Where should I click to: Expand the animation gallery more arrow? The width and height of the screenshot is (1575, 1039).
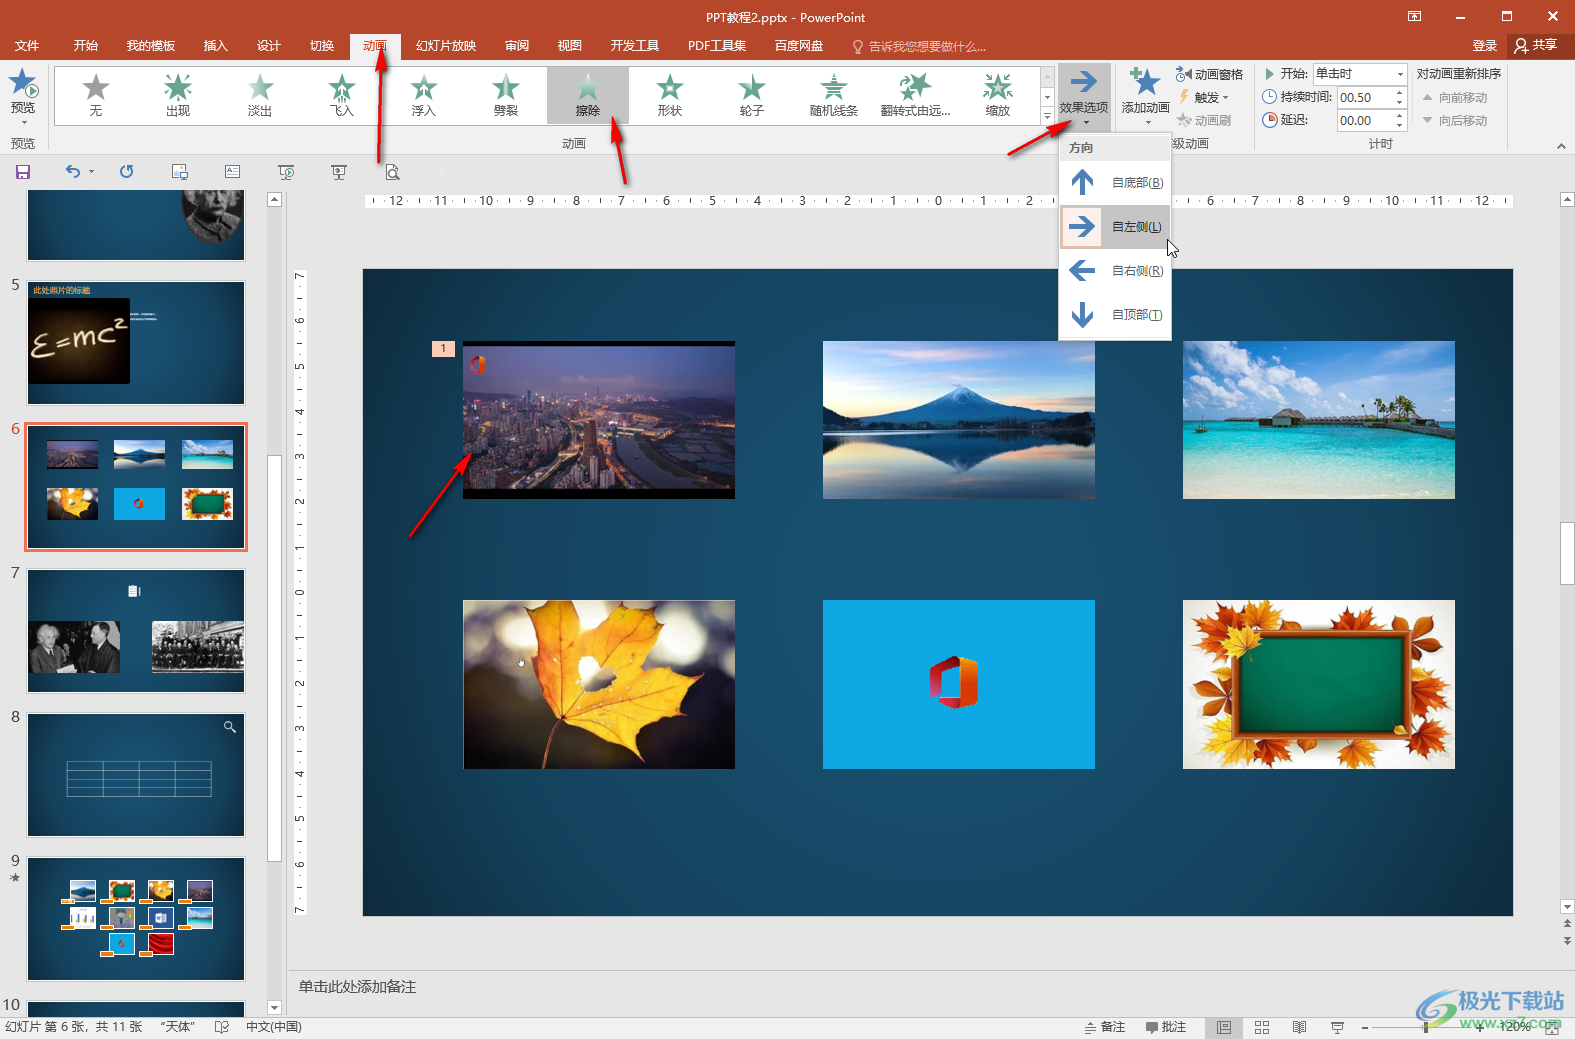pos(1047,117)
